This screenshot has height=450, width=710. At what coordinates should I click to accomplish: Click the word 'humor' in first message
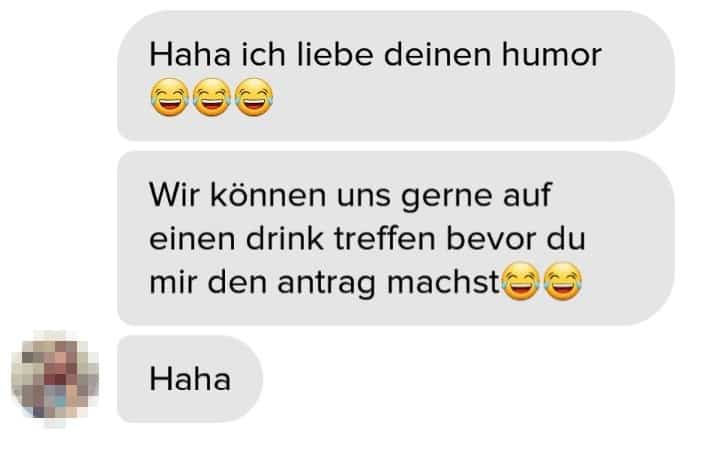(551, 55)
